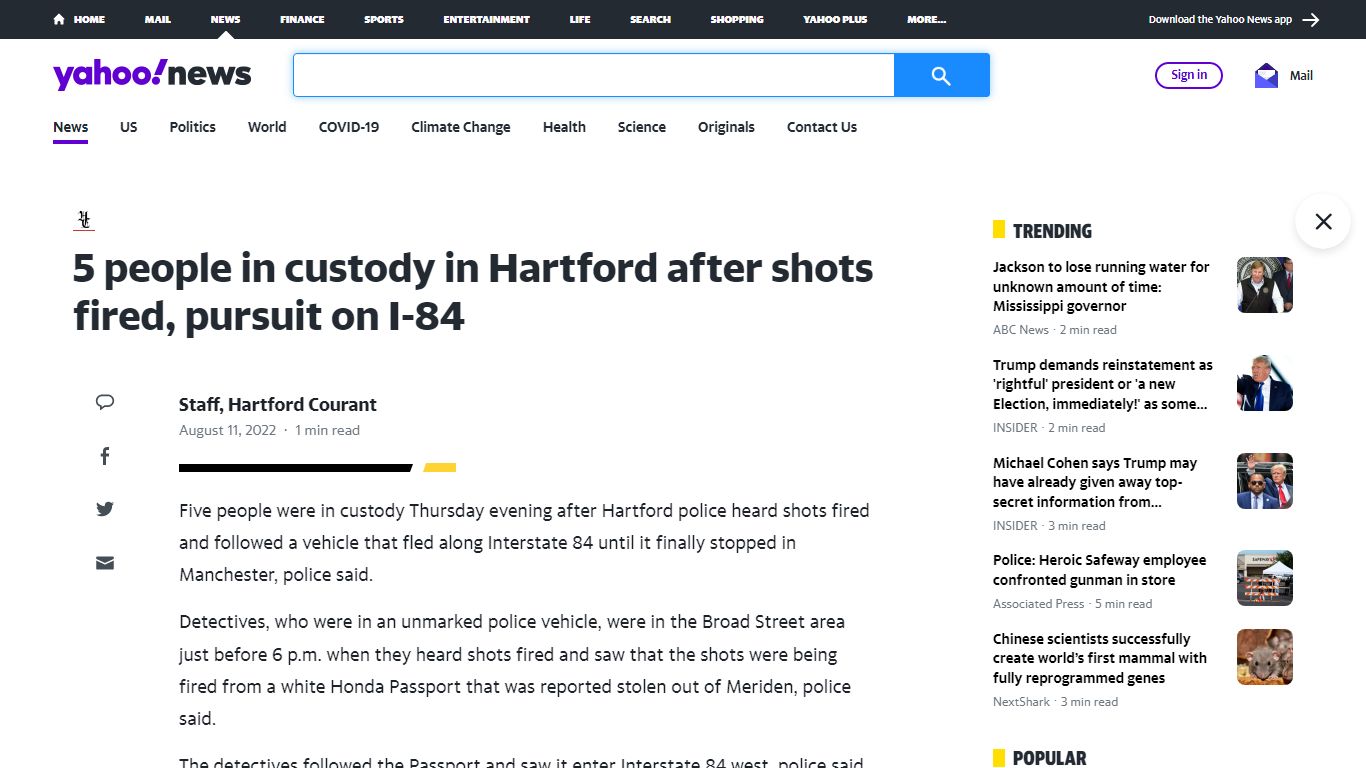This screenshot has height=768, width=1366.
Task: Open Michael Cohen trending story
Action: (1095, 482)
